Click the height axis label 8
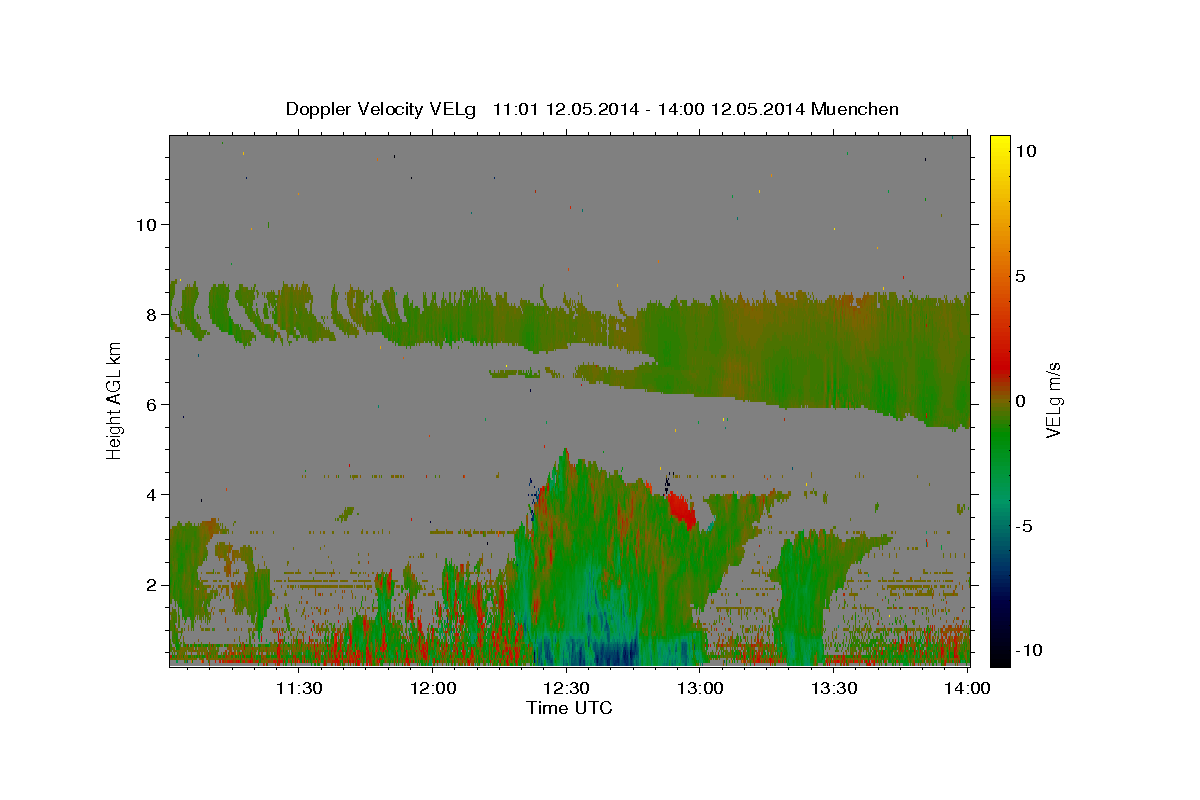The height and width of the screenshot is (800, 1200). 150,314
